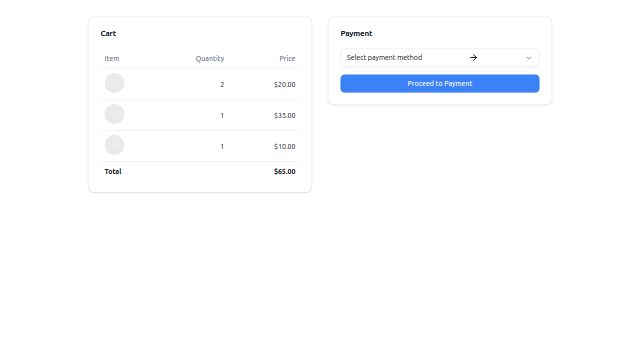Expand the payment method chevron
The width and height of the screenshot is (640, 360).
[529, 58]
